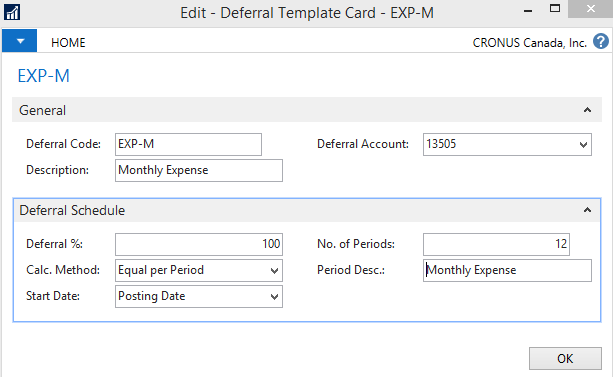The height and width of the screenshot is (377, 613).
Task: Open the Help question mark icon
Action: 600,41
